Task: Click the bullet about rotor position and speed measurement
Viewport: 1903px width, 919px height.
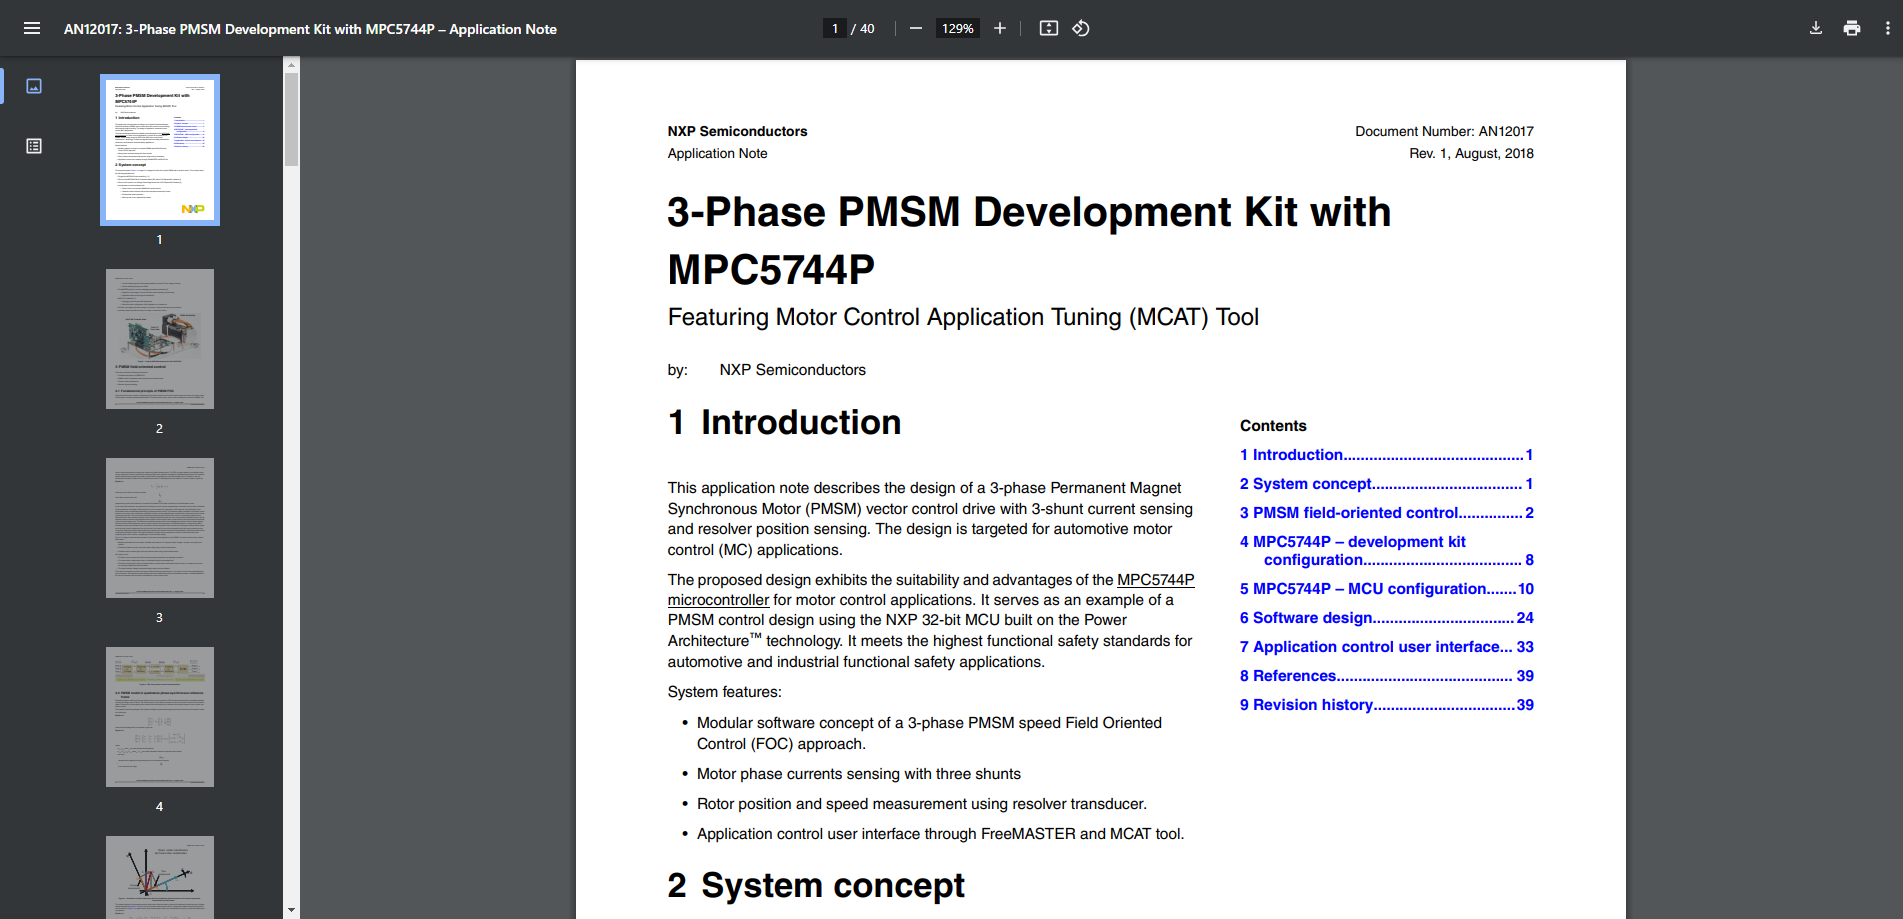Action: click(x=922, y=803)
